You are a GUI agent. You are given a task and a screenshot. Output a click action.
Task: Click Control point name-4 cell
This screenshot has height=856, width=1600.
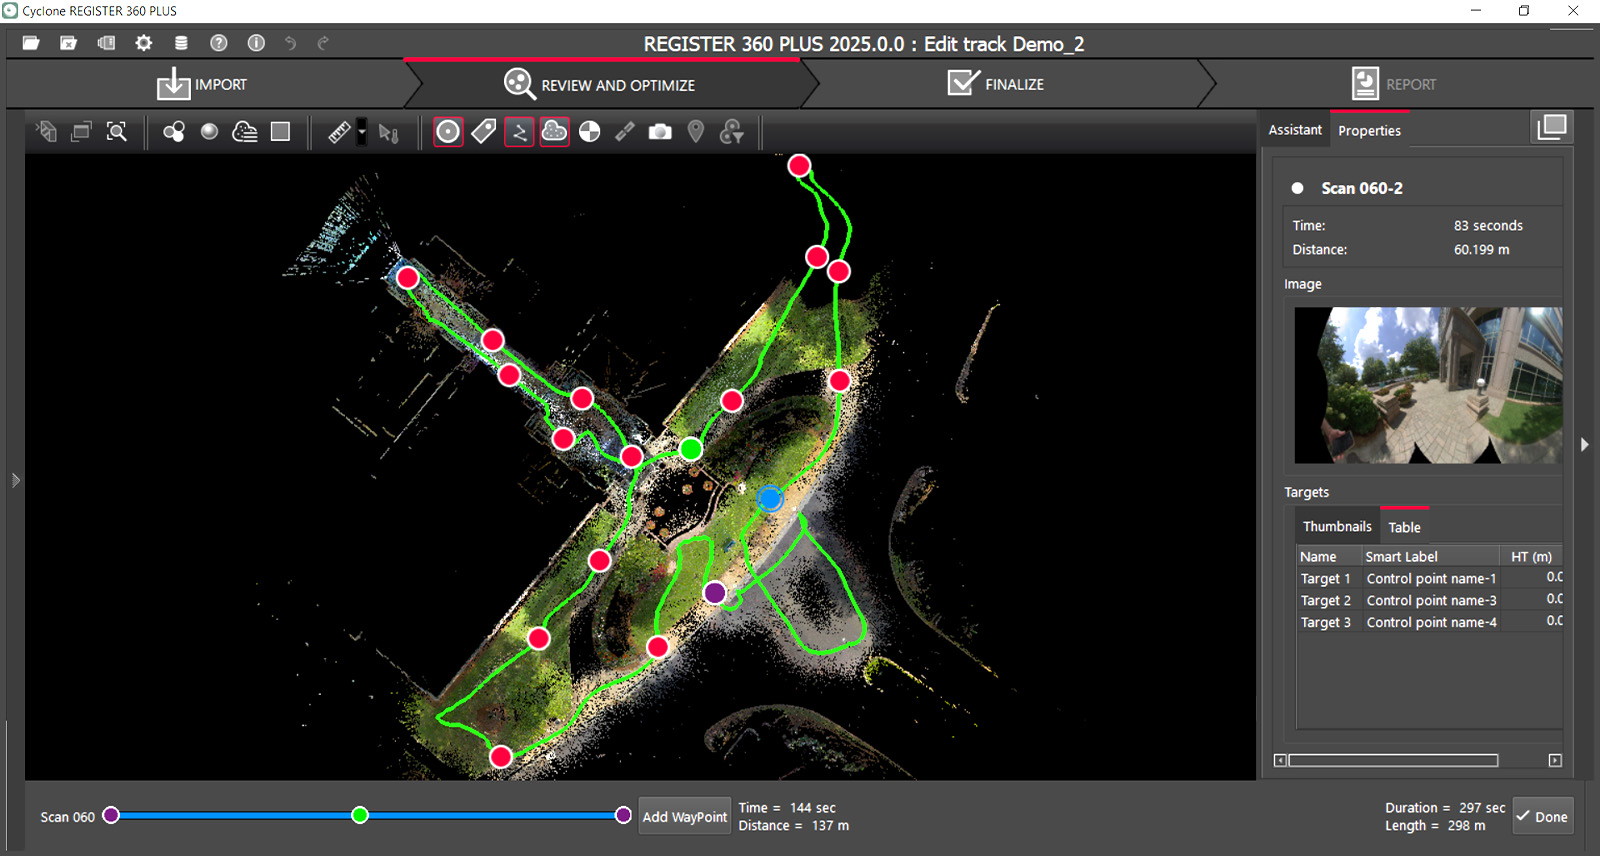tap(1431, 622)
